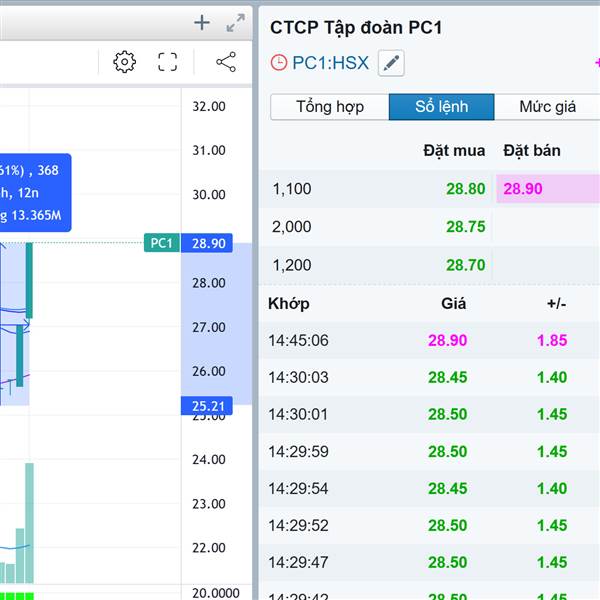Click the plus icon above the chart
The width and height of the screenshot is (600, 600).
tap(202, 23)
